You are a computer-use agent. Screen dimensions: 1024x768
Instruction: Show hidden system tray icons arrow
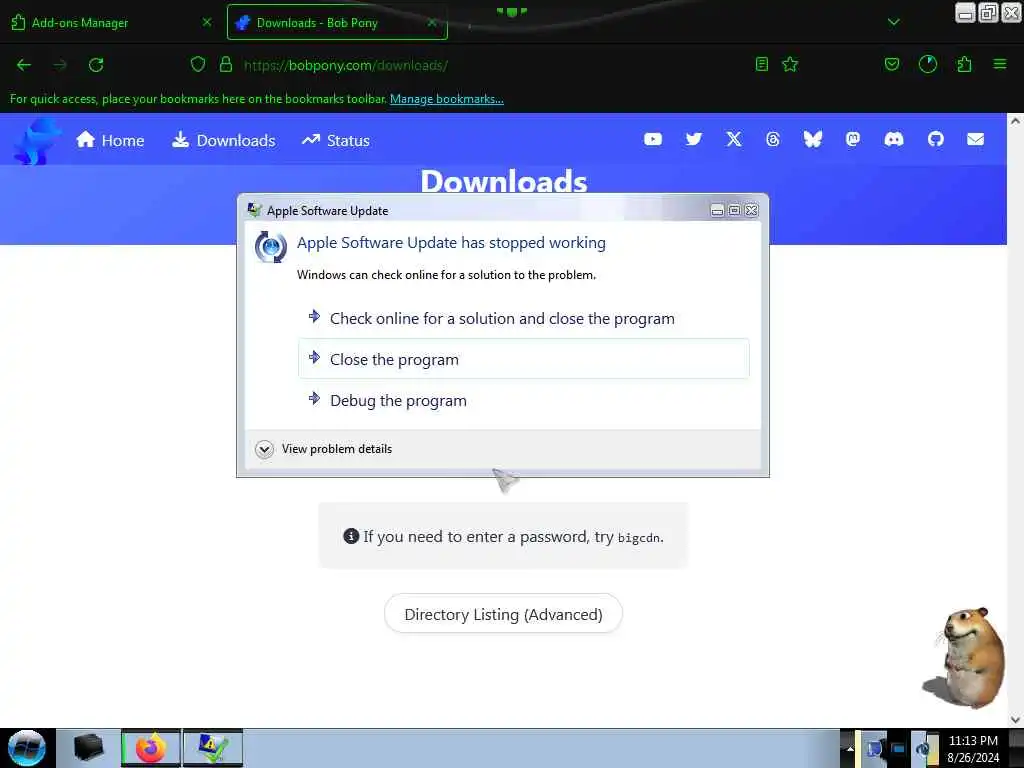click(850, 748)
